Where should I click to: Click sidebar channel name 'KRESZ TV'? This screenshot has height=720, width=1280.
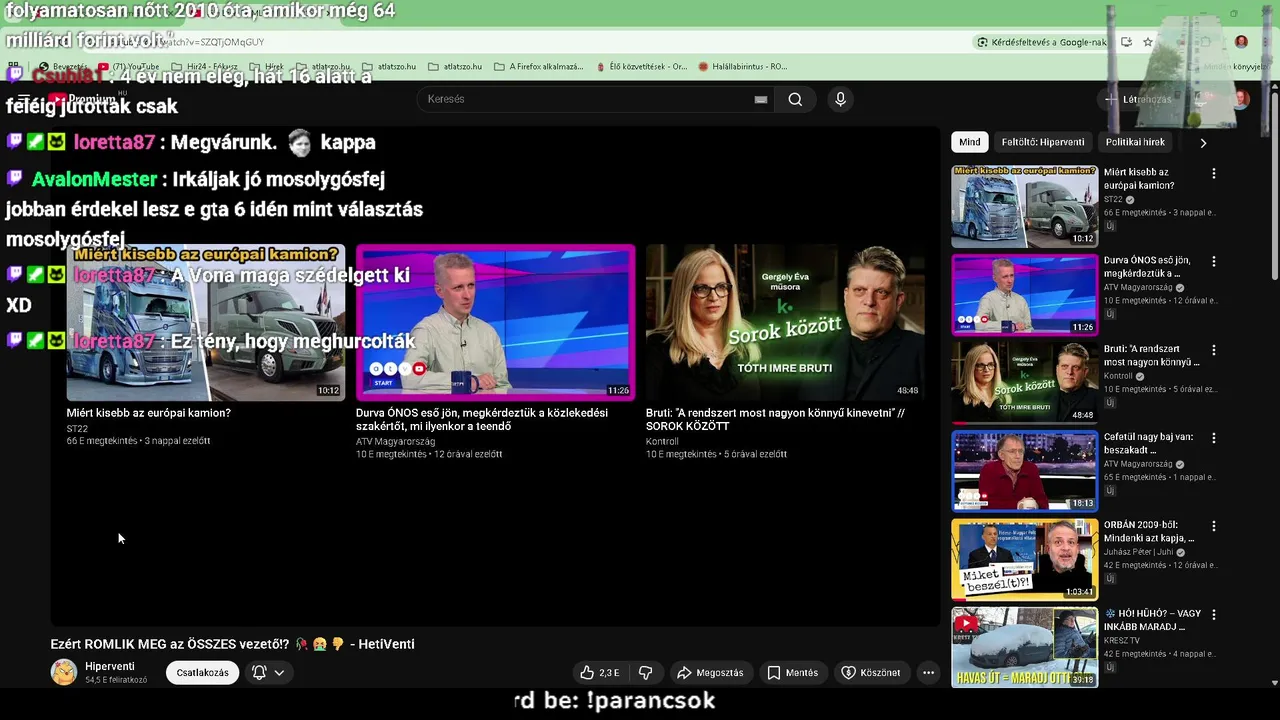click(x=1122, y=640)
